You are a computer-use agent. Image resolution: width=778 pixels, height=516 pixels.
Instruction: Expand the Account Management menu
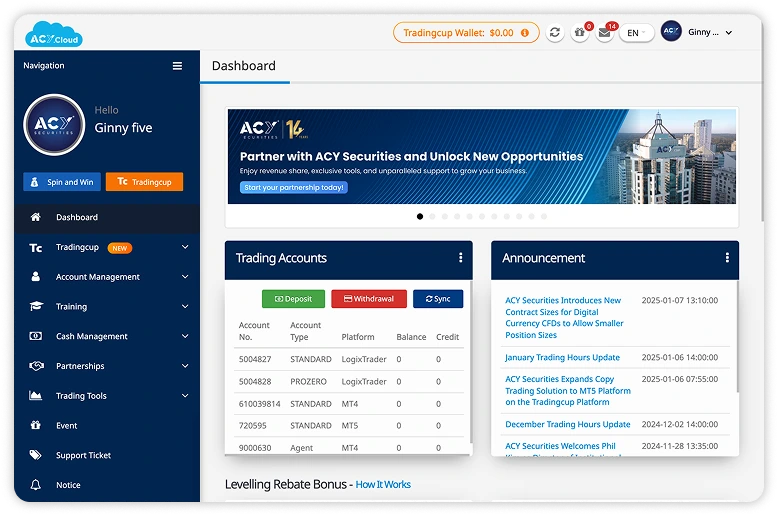[x=106, y=277]
